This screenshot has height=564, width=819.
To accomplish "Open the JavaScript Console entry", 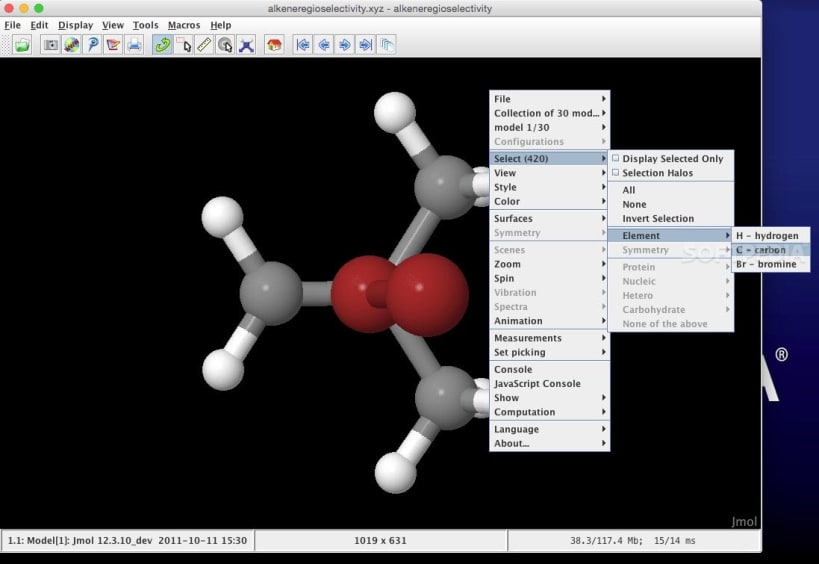I will click(x=537, y=384).
